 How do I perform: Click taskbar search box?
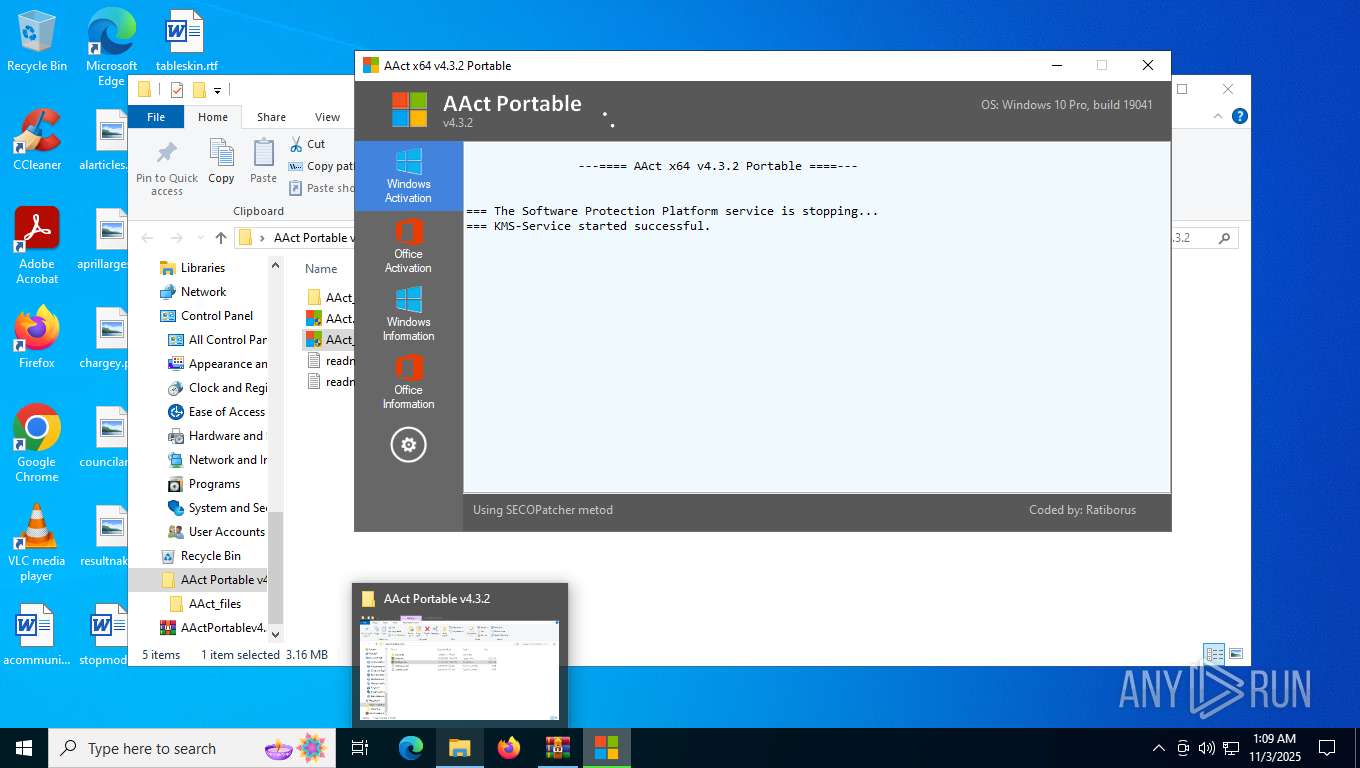tap(194, 748)
